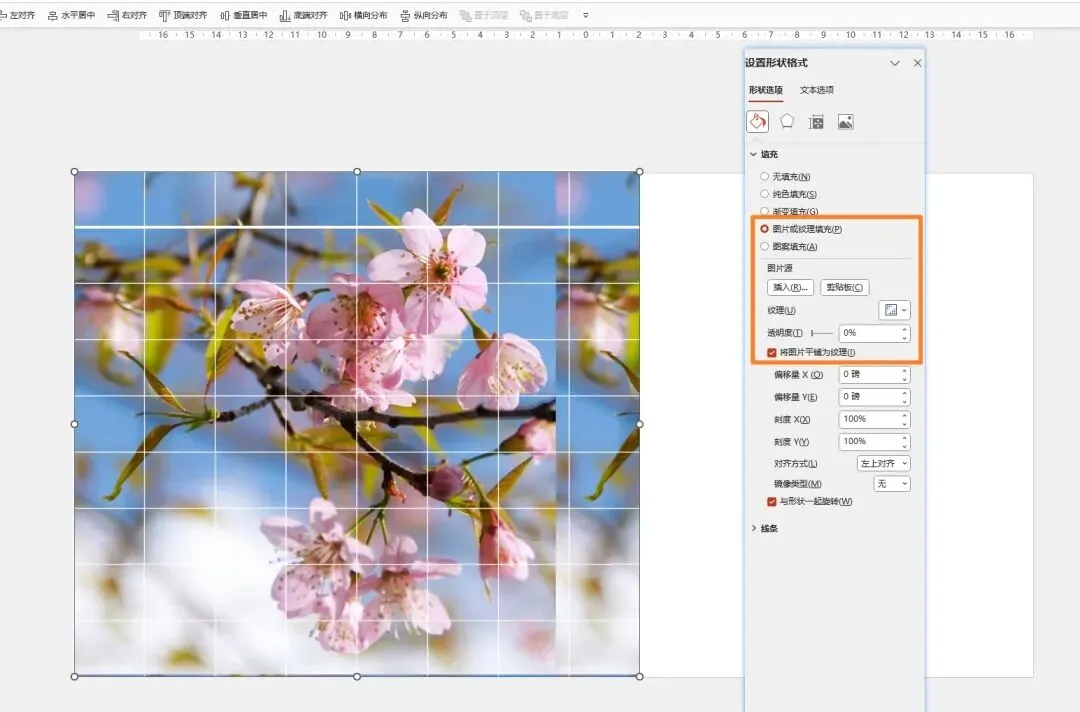The image size is (1080, 712).
Task: Click the 刻度 Y field spinner arrows
Action: point(904,441)
